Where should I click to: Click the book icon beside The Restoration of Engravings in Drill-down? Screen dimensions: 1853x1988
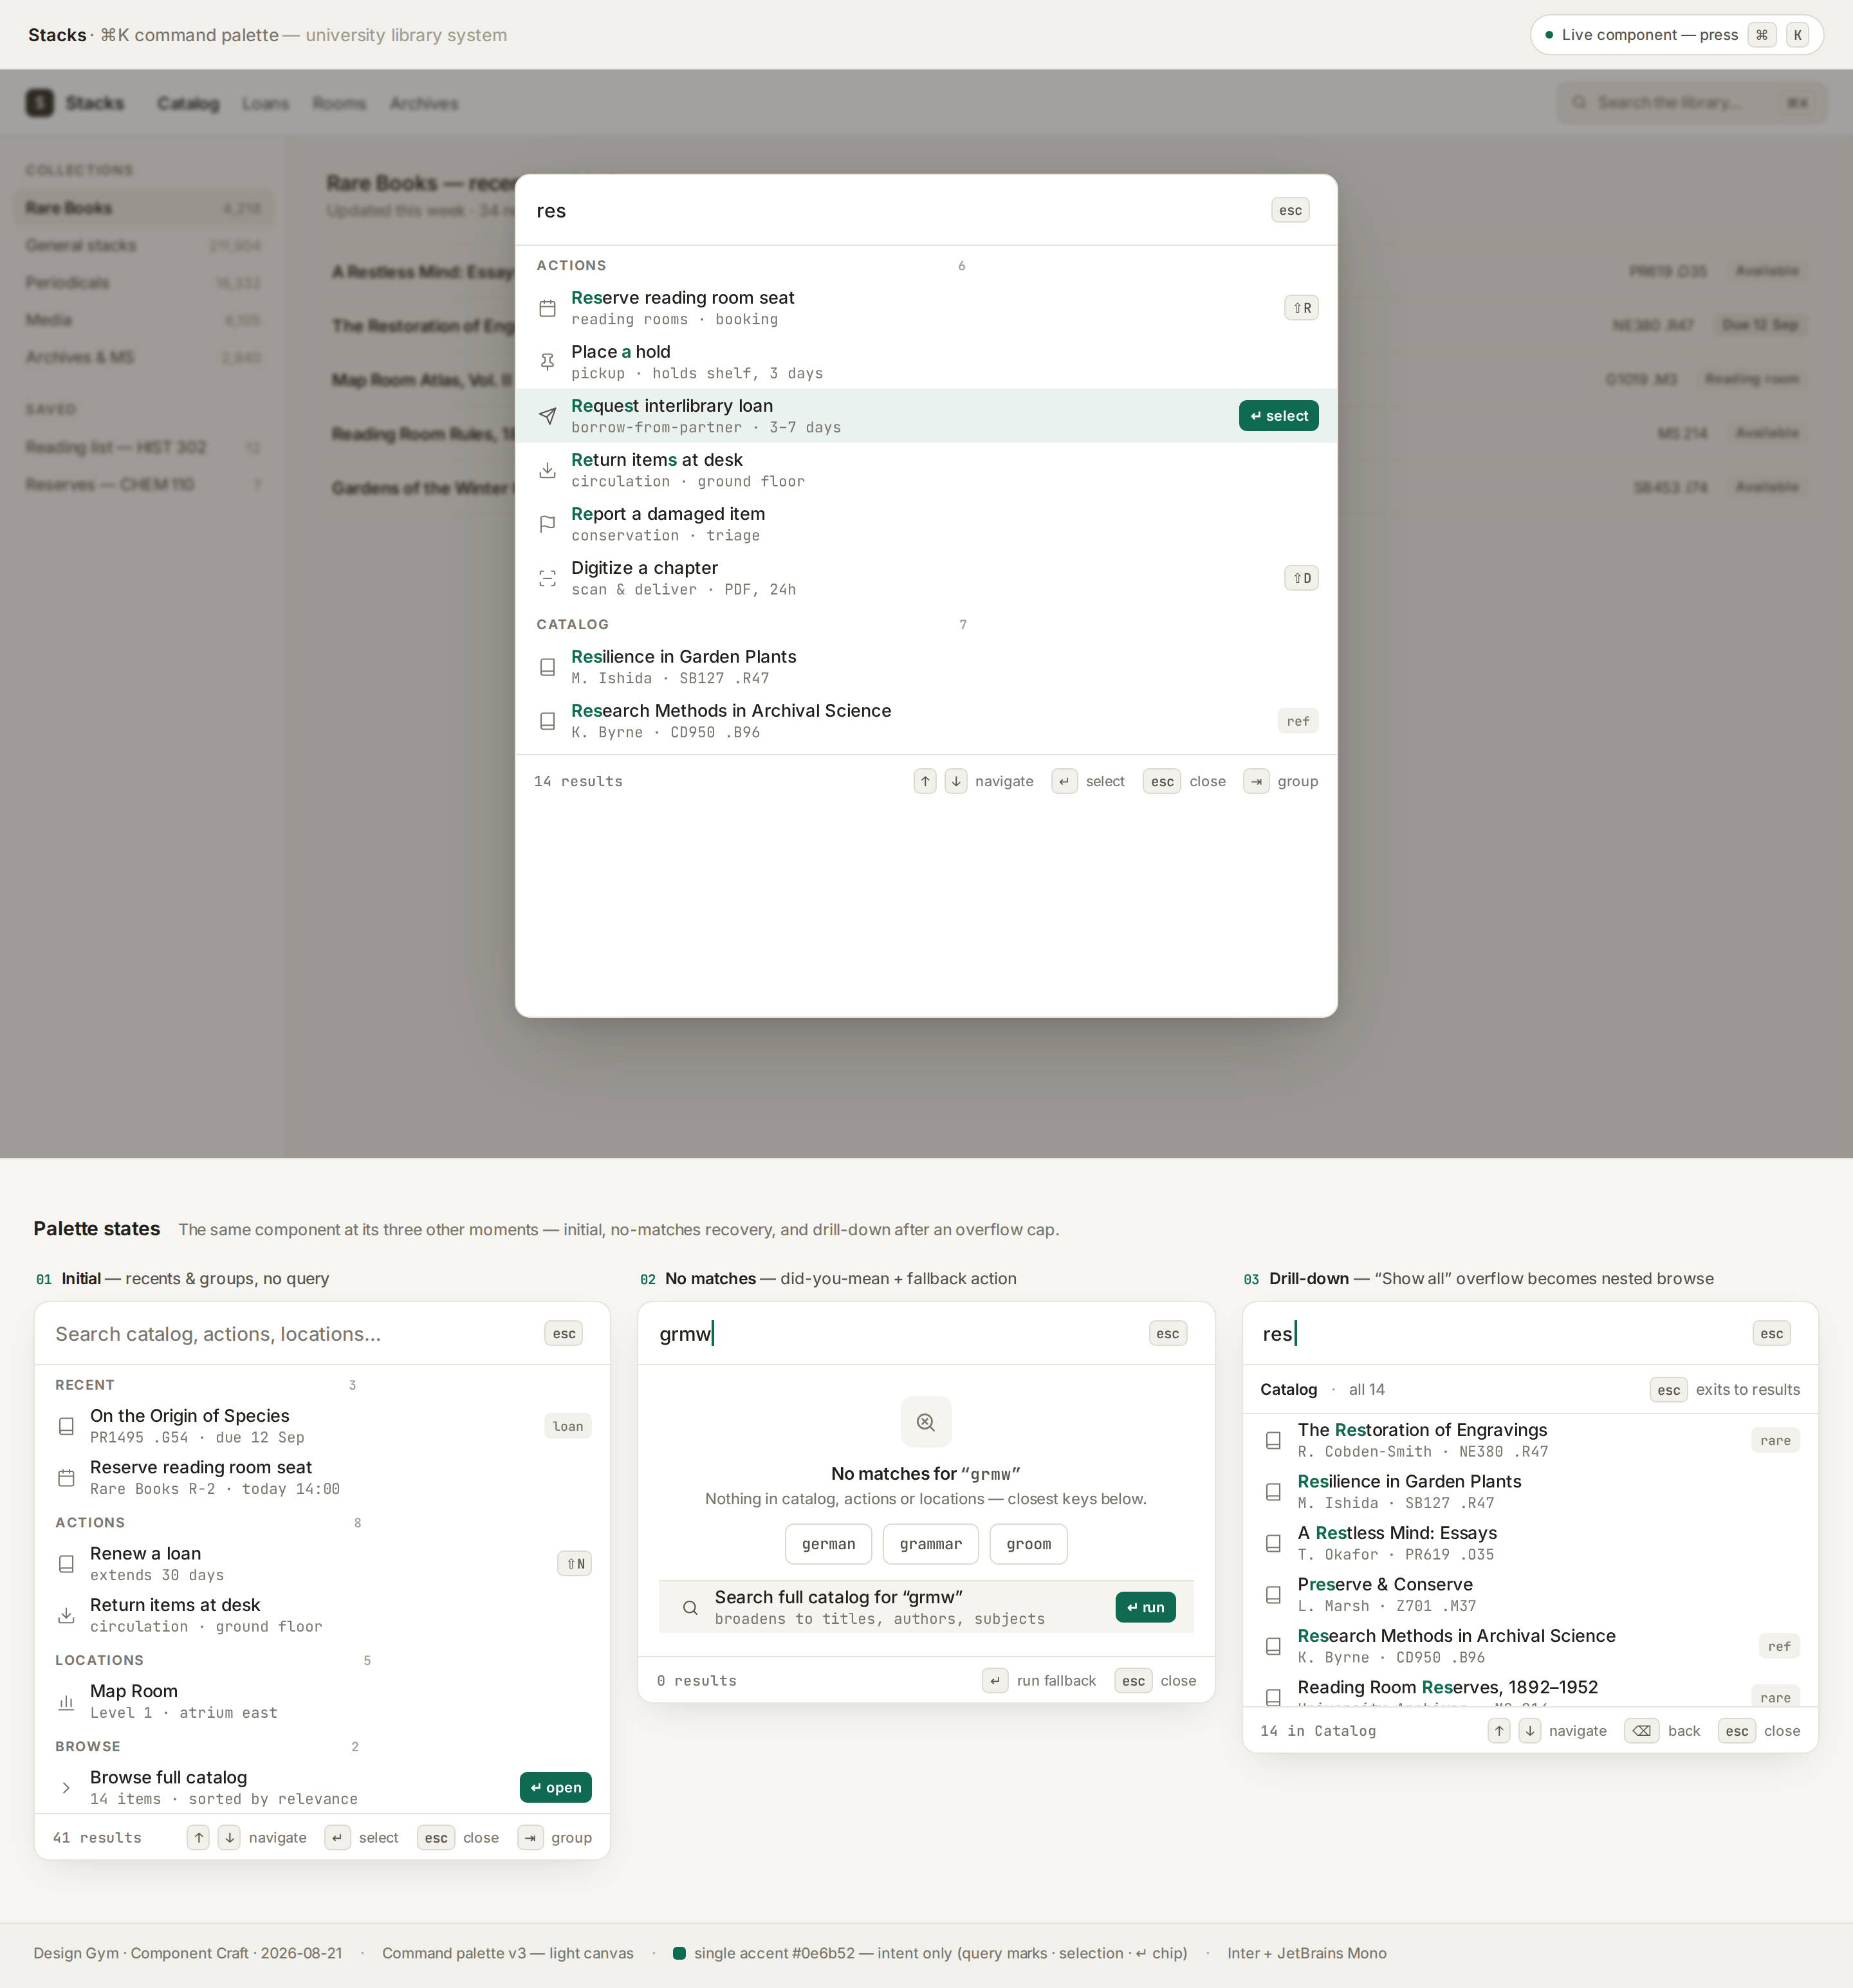(x=1273, y=1440)
